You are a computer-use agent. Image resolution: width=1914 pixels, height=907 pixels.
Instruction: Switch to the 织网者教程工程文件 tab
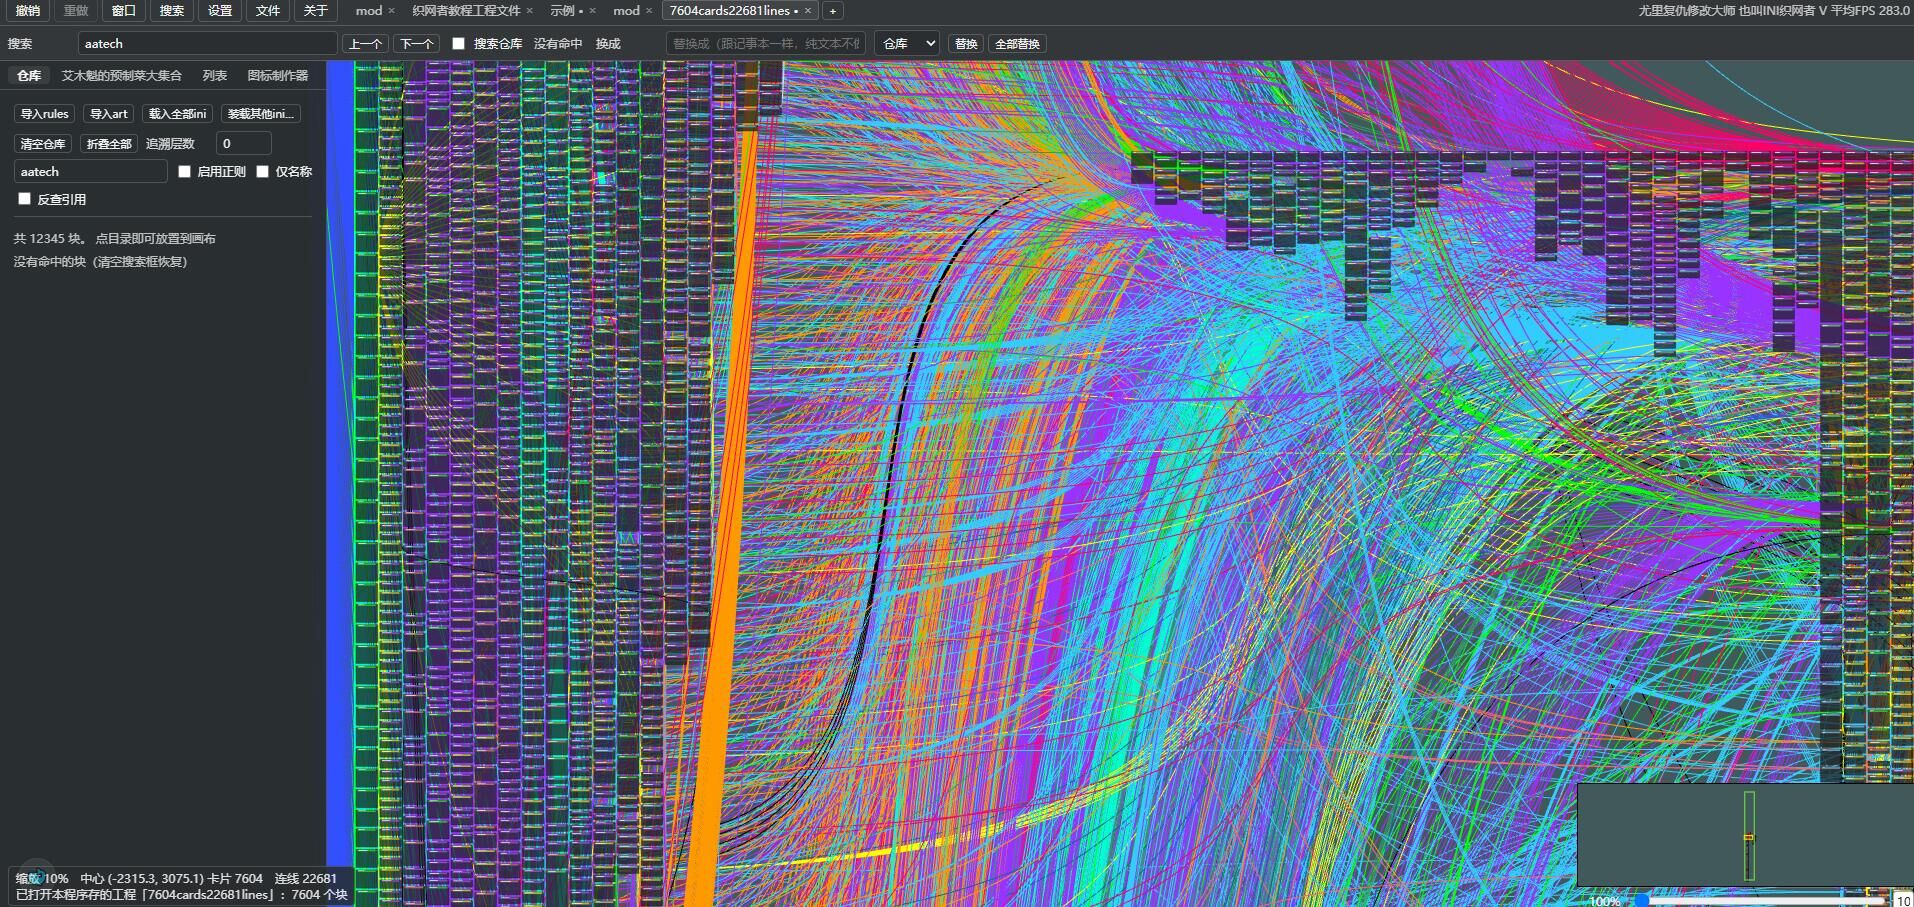(466, 11)
